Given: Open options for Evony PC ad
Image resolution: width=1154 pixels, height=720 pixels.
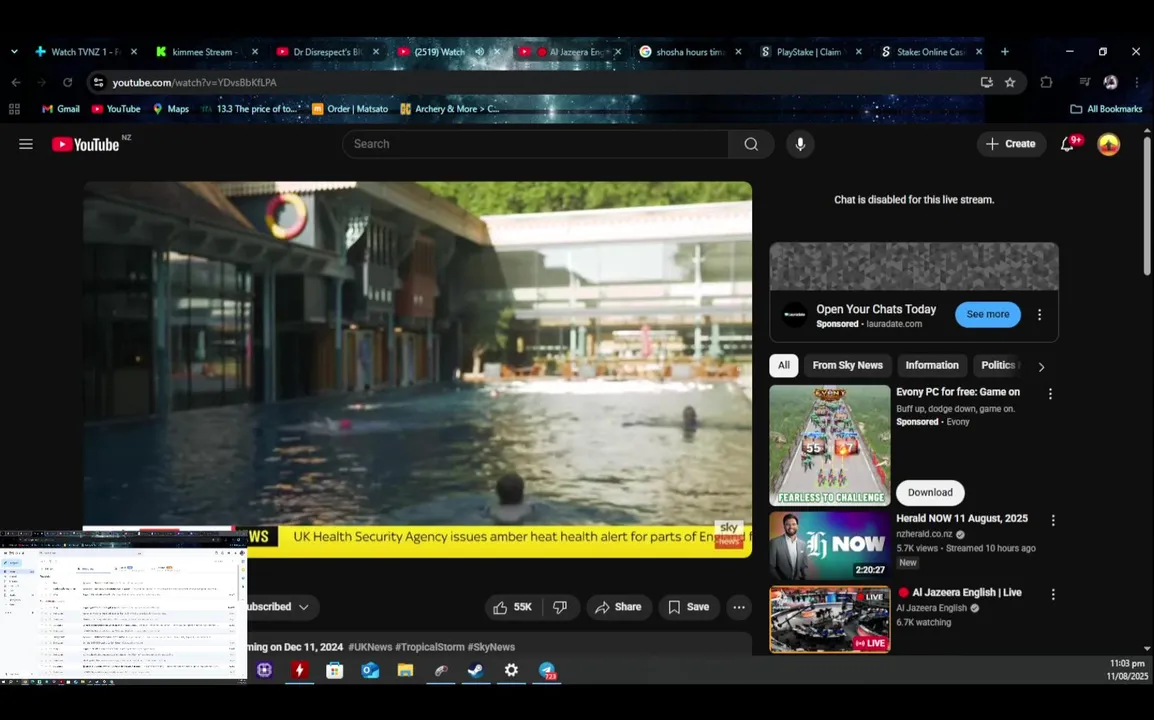Looking at the screenshot, I should [1050, 394].
